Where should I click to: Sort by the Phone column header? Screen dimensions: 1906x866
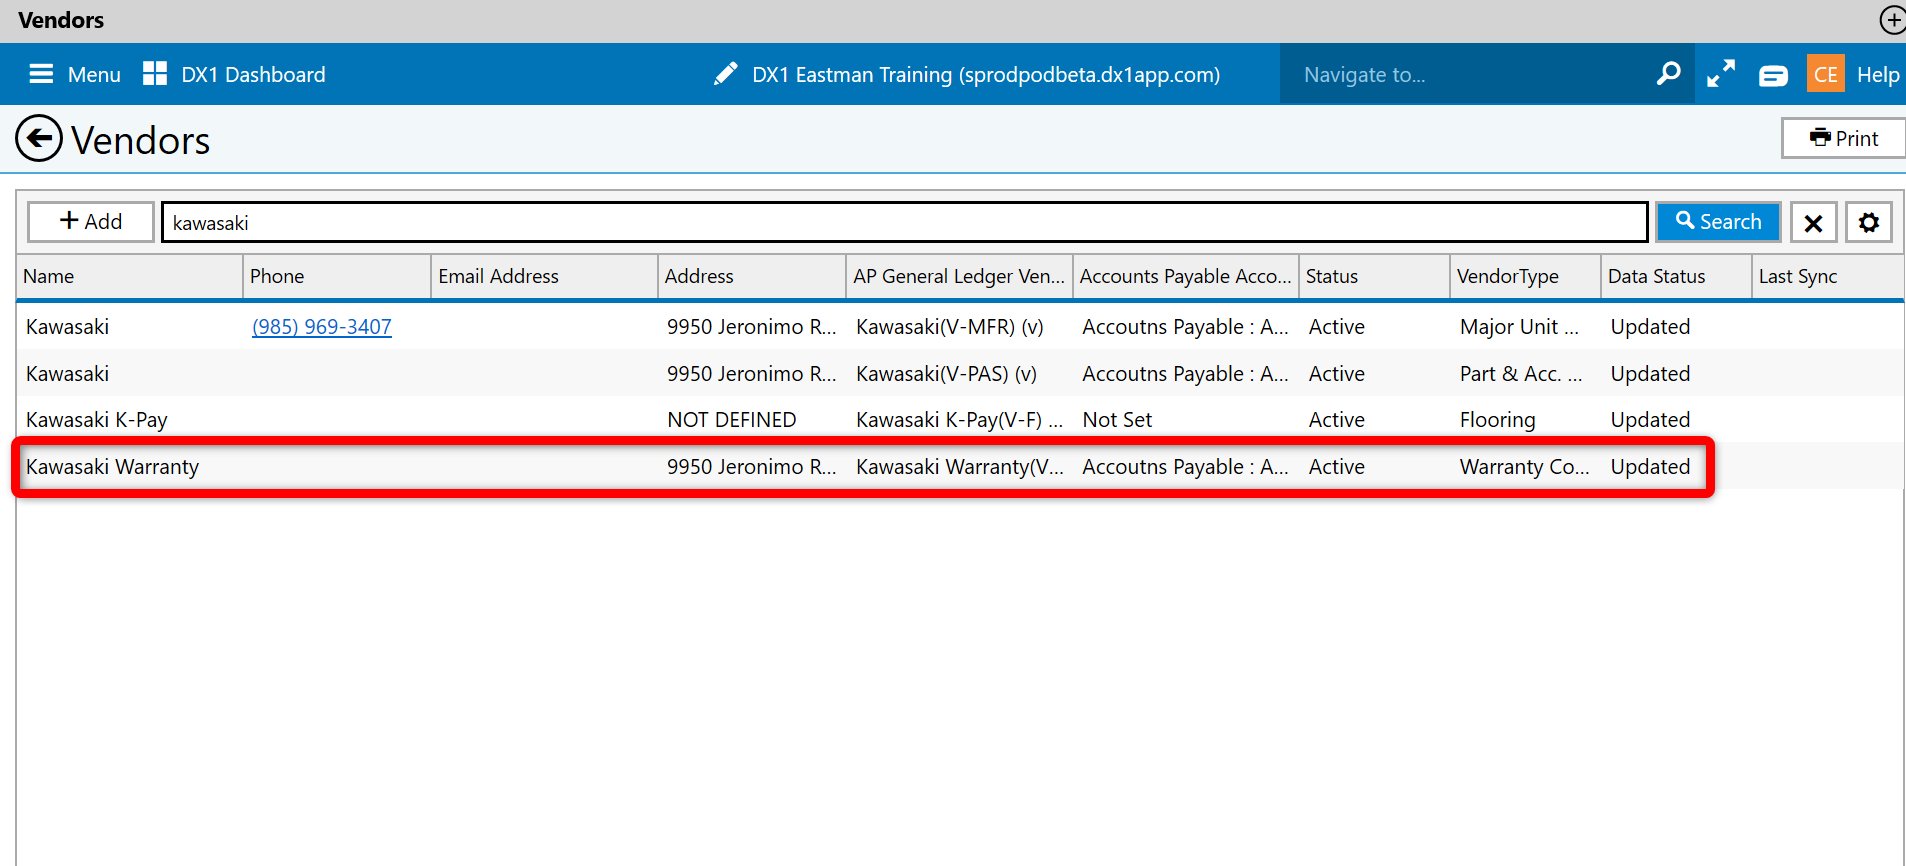(336, 276)
